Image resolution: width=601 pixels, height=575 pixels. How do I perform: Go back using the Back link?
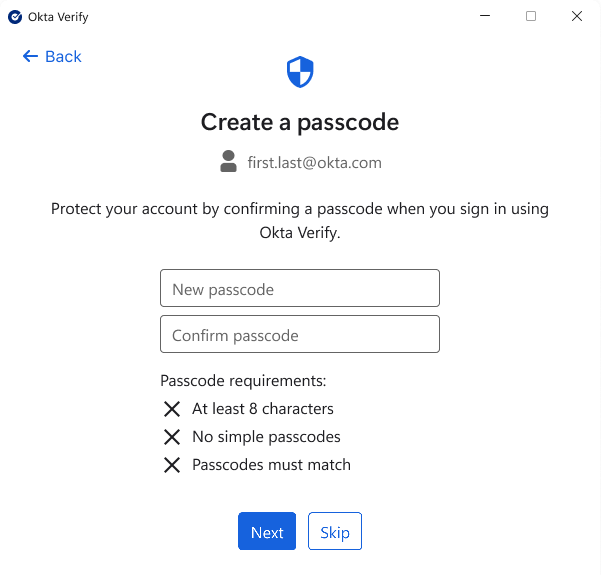pyautogui.click(x=63, y=57)
